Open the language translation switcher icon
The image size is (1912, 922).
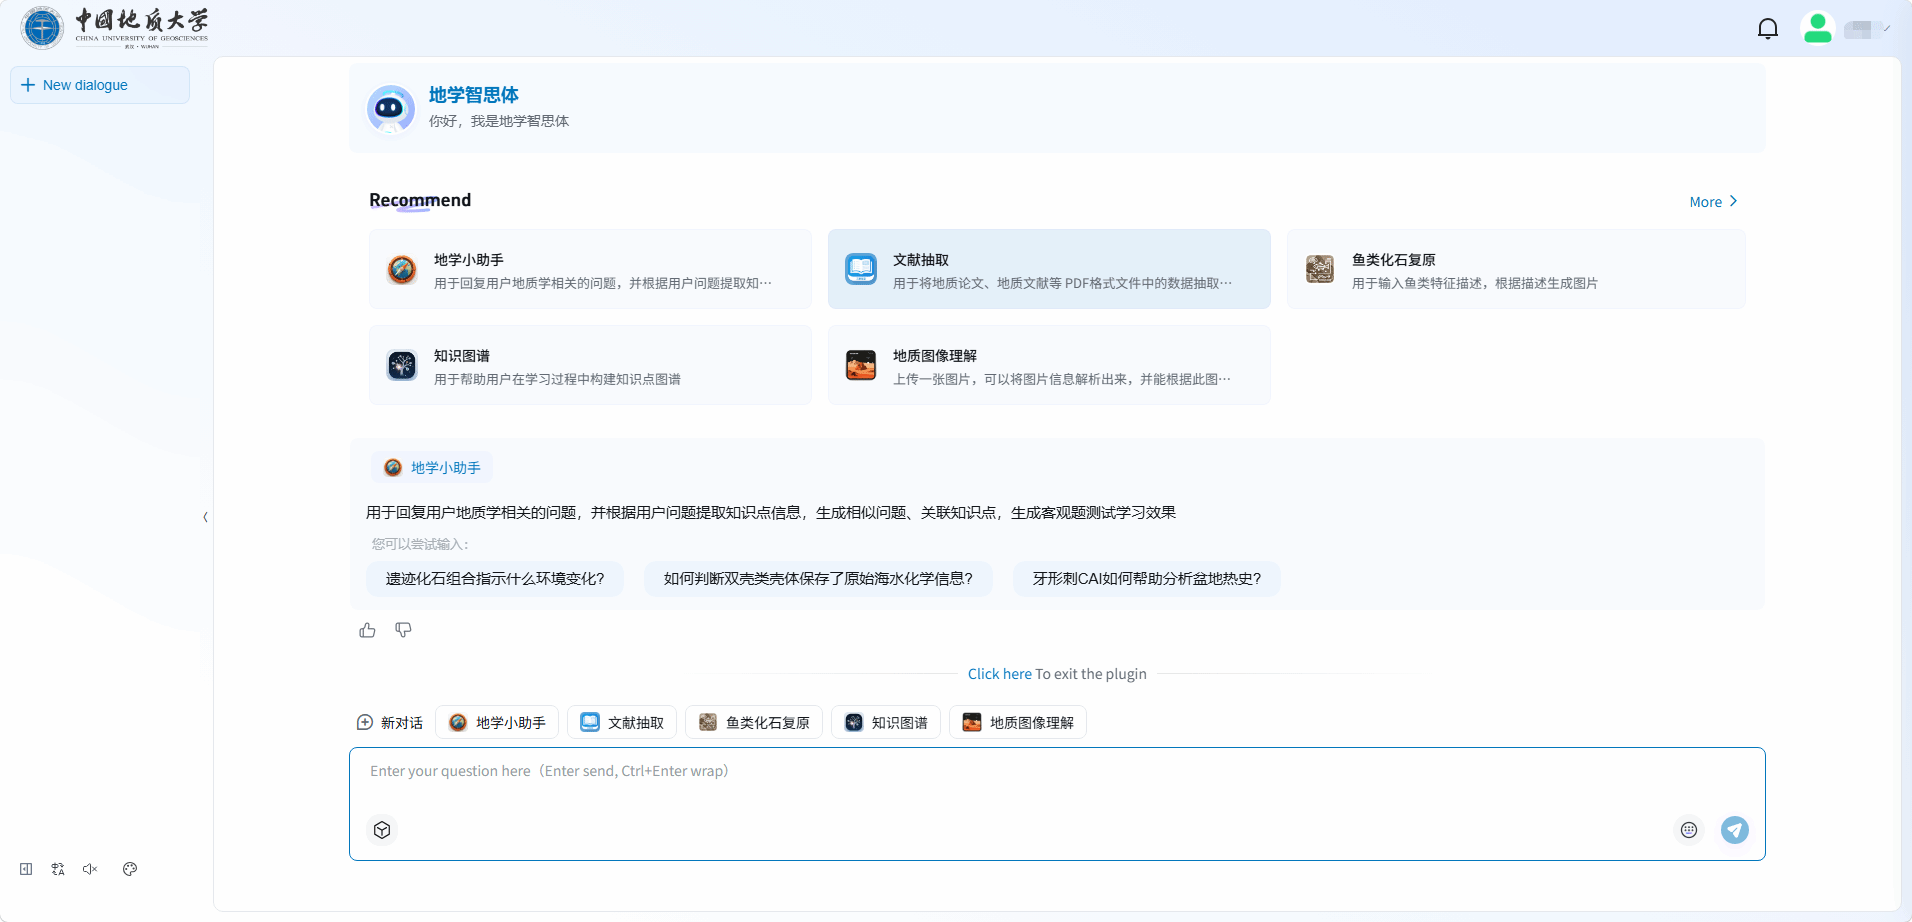(x=58, y=869)
